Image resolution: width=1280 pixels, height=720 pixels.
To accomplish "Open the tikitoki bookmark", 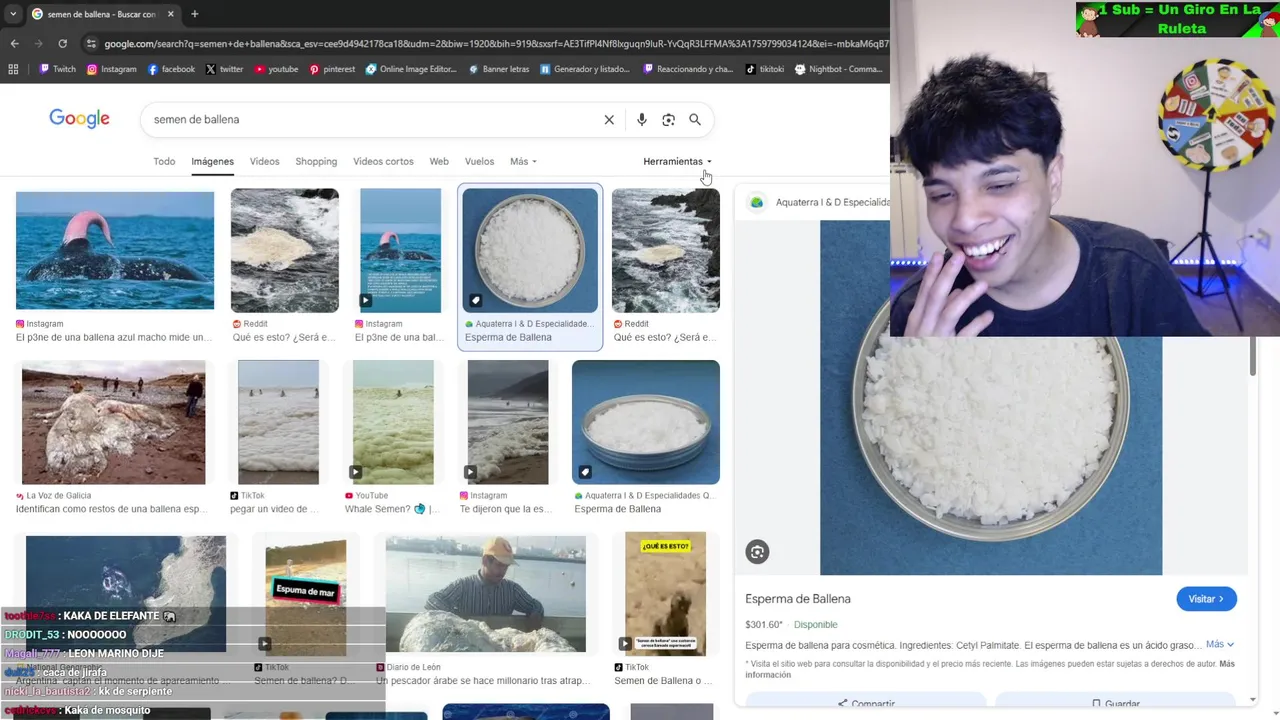I will coord(764,69).
